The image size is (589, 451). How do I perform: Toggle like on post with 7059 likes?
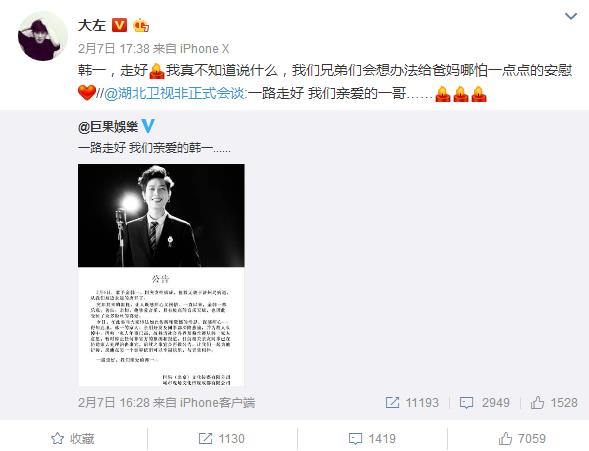click(x=522, y=438)
